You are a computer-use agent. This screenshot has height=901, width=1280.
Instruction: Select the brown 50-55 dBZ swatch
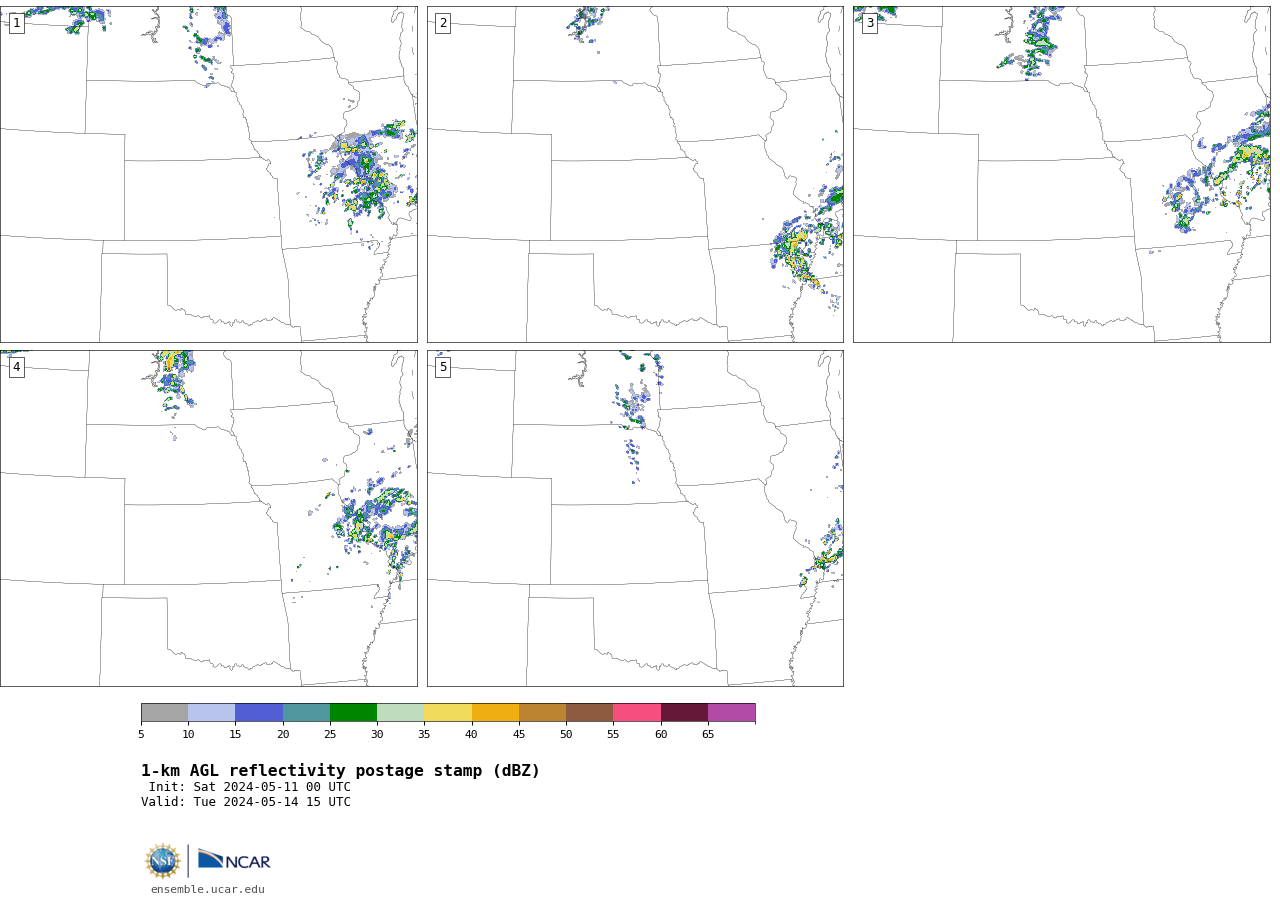click(x=590, y=713)
